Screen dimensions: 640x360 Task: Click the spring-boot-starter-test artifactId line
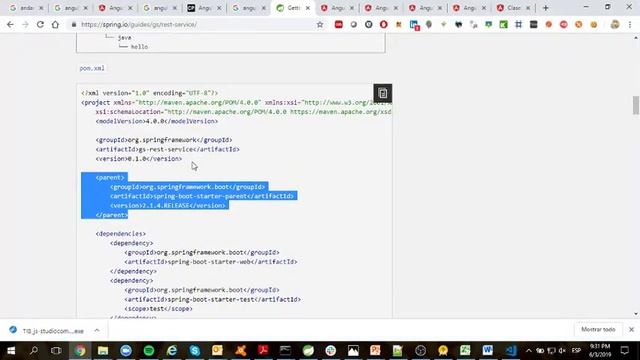coord(212,299)
